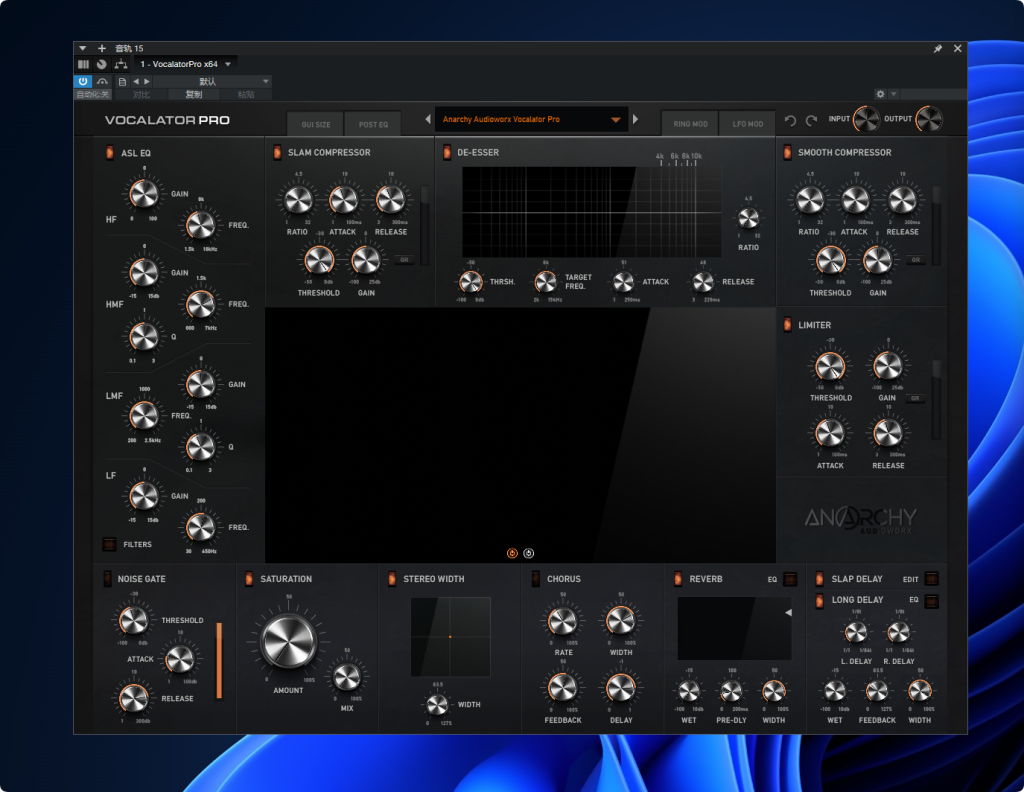Image resolution: width=1024 pixels, height=792 pixels.
Task: Toggle ASL EQ module power
Action: [109, 152]
